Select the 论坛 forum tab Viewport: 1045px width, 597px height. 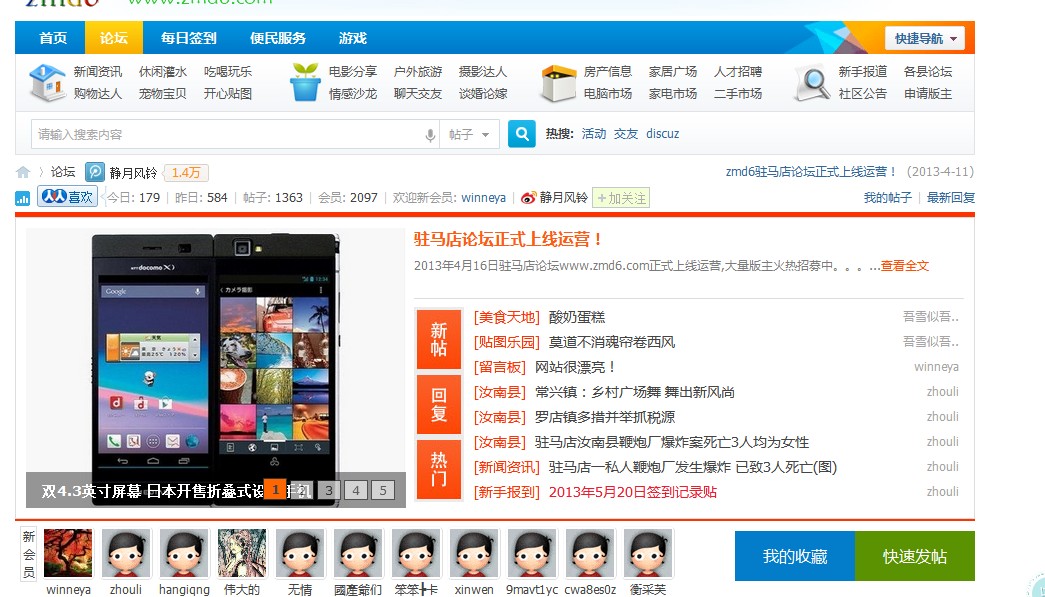click(x=114, y=38)
